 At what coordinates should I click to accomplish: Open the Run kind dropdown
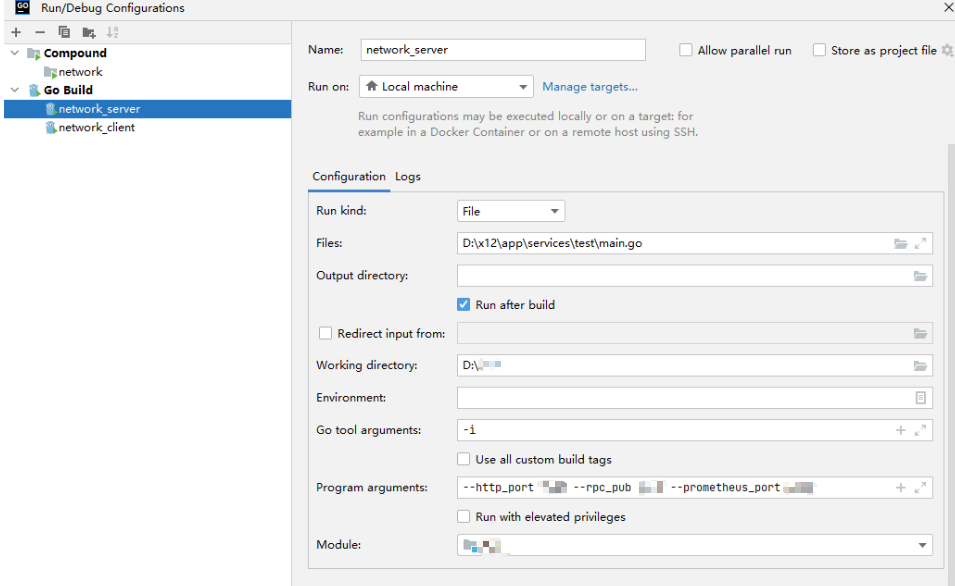(511, 211)
